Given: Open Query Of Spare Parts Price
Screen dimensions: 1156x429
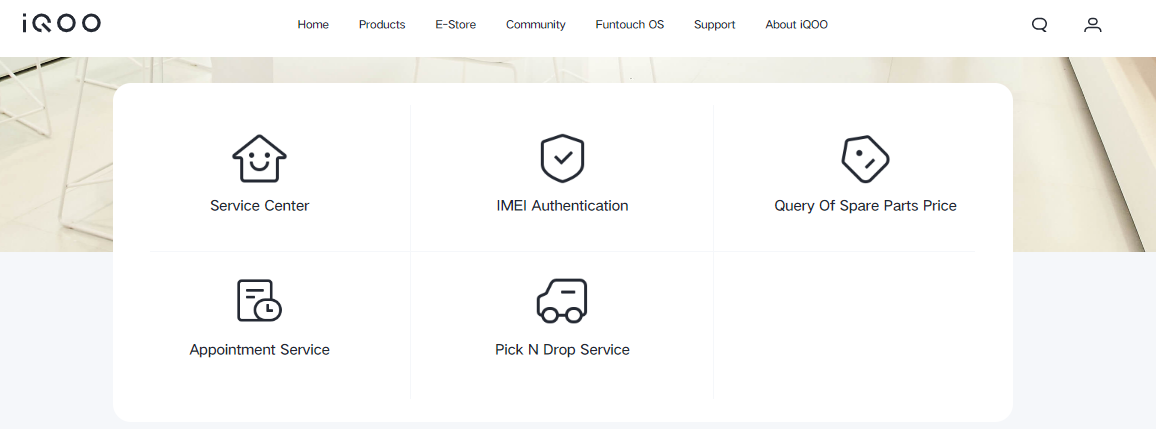Looking at the screenshot, I should (x=865, y=206).
